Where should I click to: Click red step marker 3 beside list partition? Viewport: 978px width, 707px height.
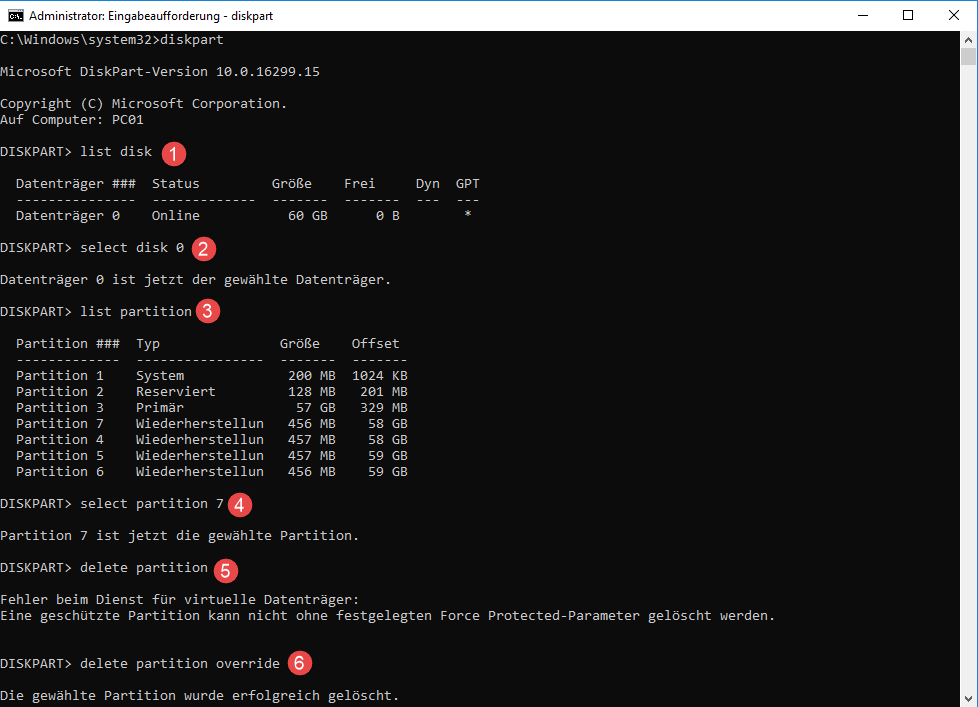(x=207, y=311)
